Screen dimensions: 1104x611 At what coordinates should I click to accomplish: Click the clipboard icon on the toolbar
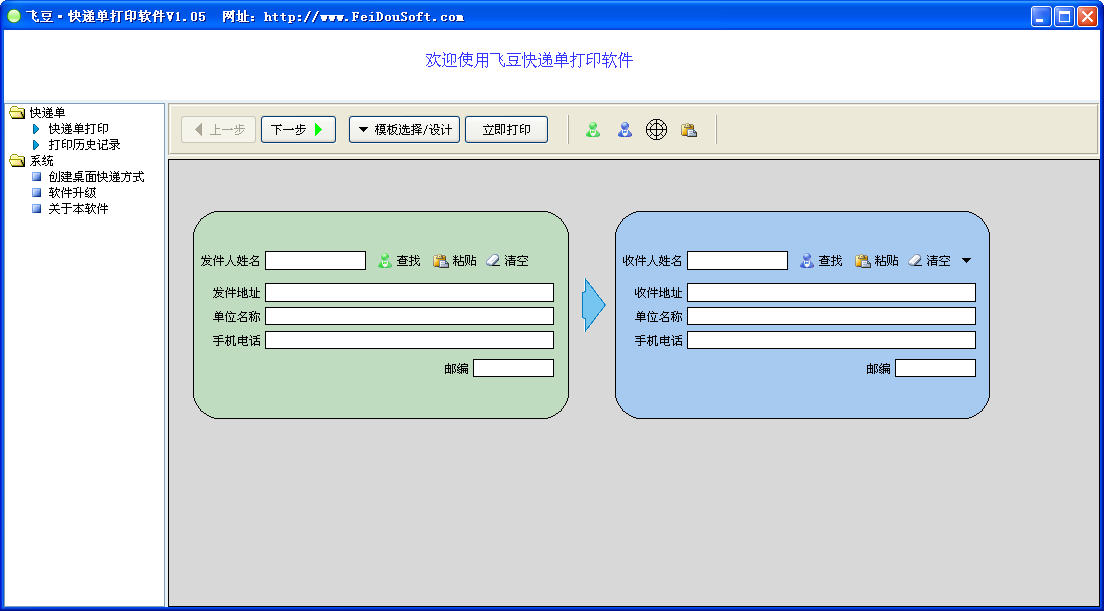coord(689,129)
